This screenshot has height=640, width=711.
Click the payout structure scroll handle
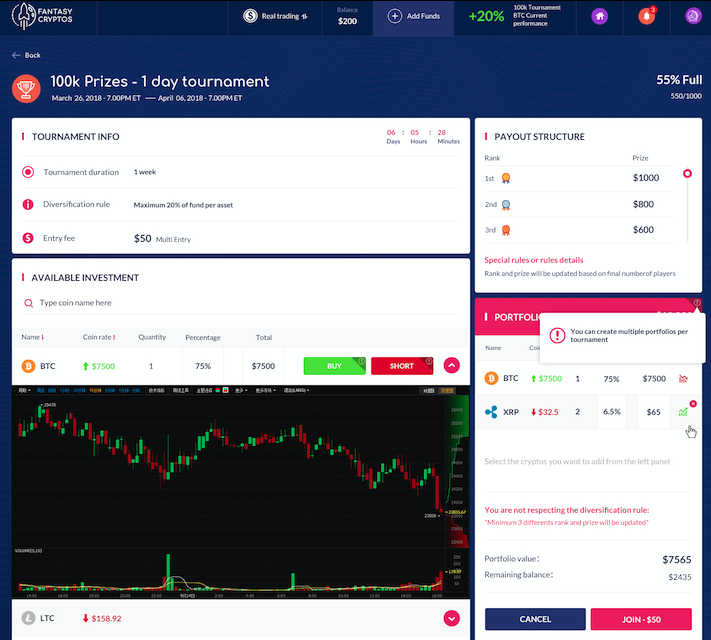[x=687, y=173]
